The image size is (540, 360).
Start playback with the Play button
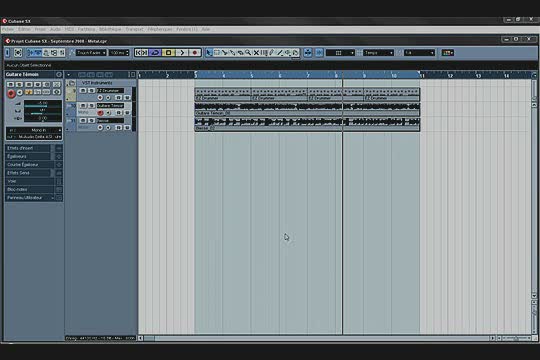182,53
